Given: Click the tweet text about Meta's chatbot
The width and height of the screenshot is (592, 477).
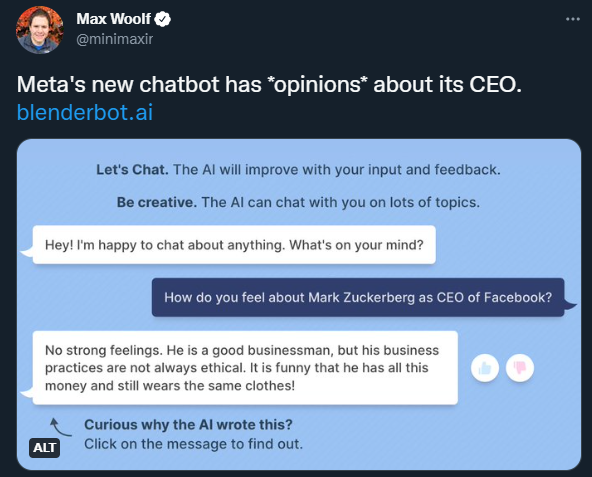Looking at the screenshot, I should pyautogui.click(x=269, y=84).
